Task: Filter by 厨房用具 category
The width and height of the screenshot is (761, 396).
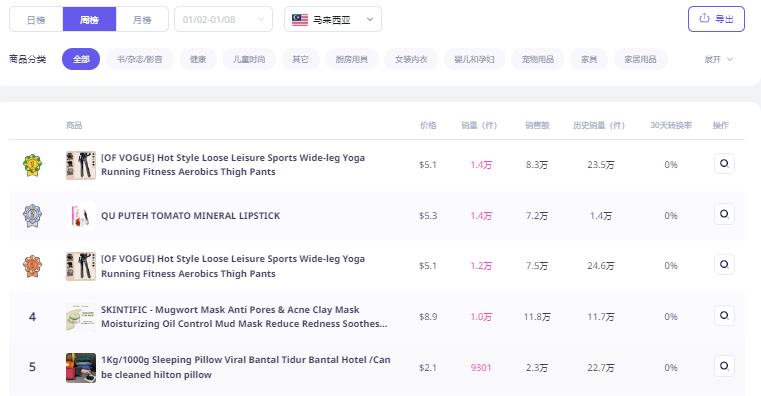Action: click(x=352, y=59)
